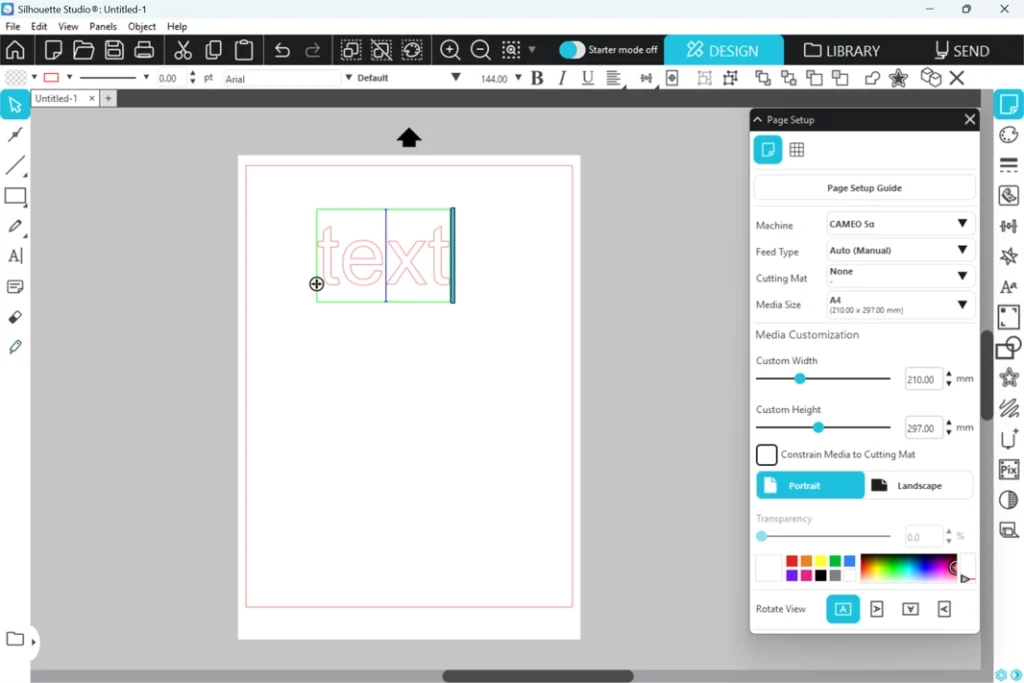
Task: Enable Constrain Media to Cutting Mat checkbox
Action: click(767, 455)
